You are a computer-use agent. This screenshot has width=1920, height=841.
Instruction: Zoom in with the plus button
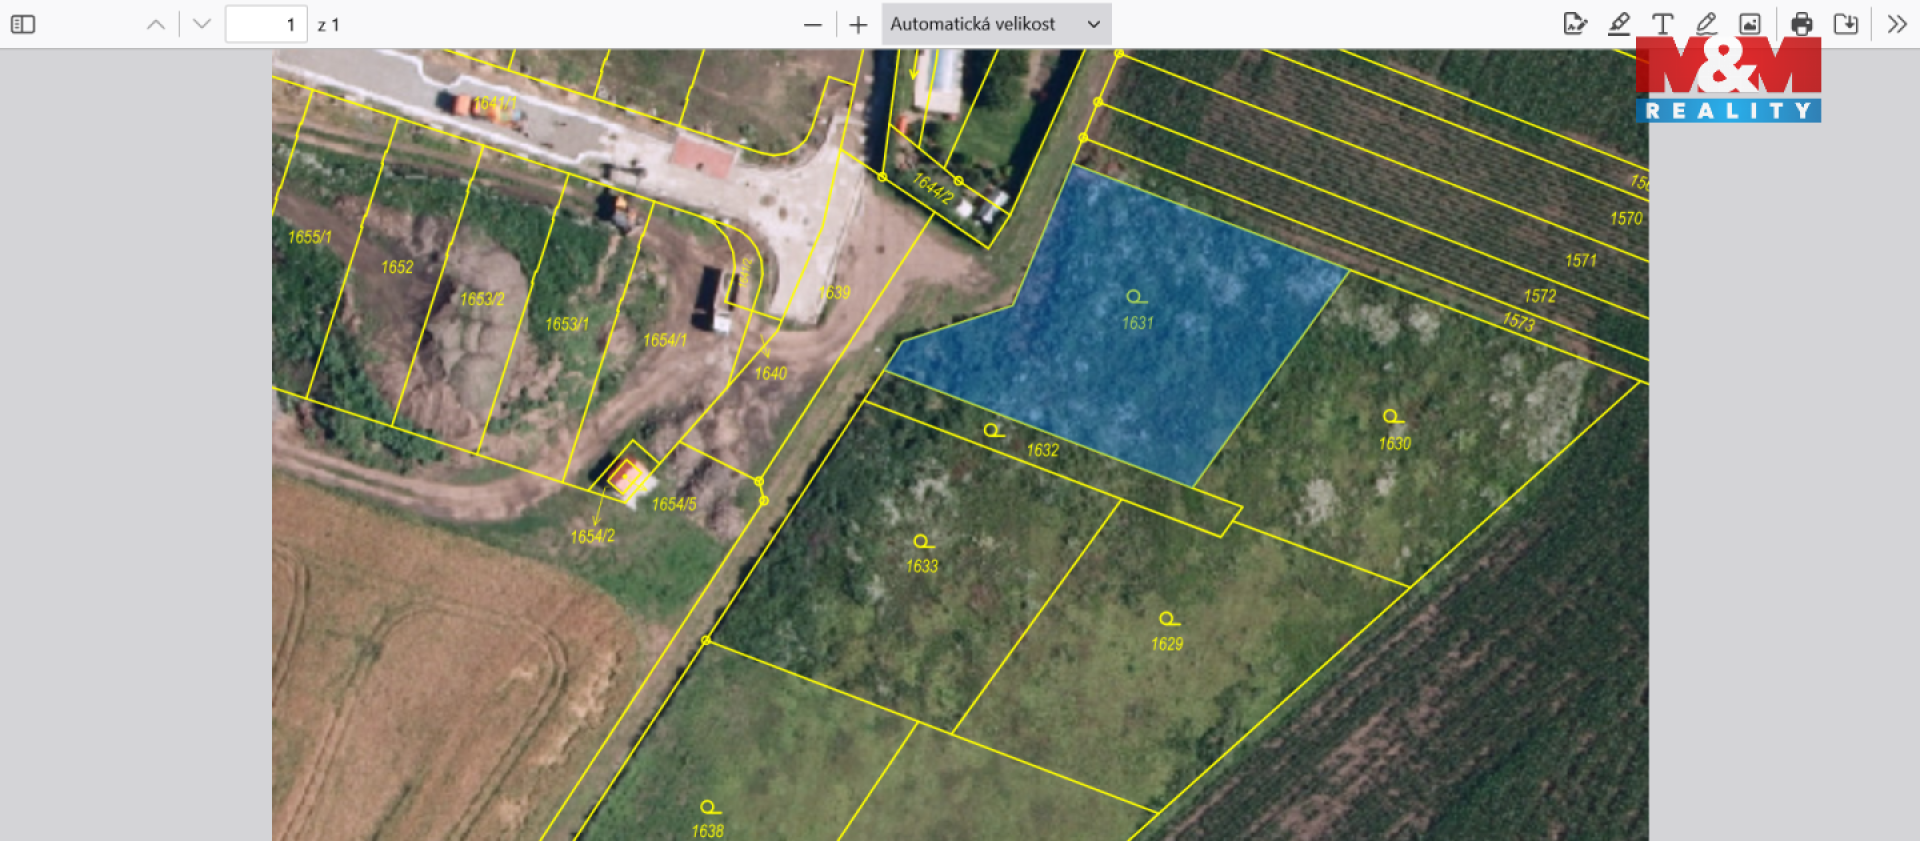pyautogui.click(x=858, y=24)
